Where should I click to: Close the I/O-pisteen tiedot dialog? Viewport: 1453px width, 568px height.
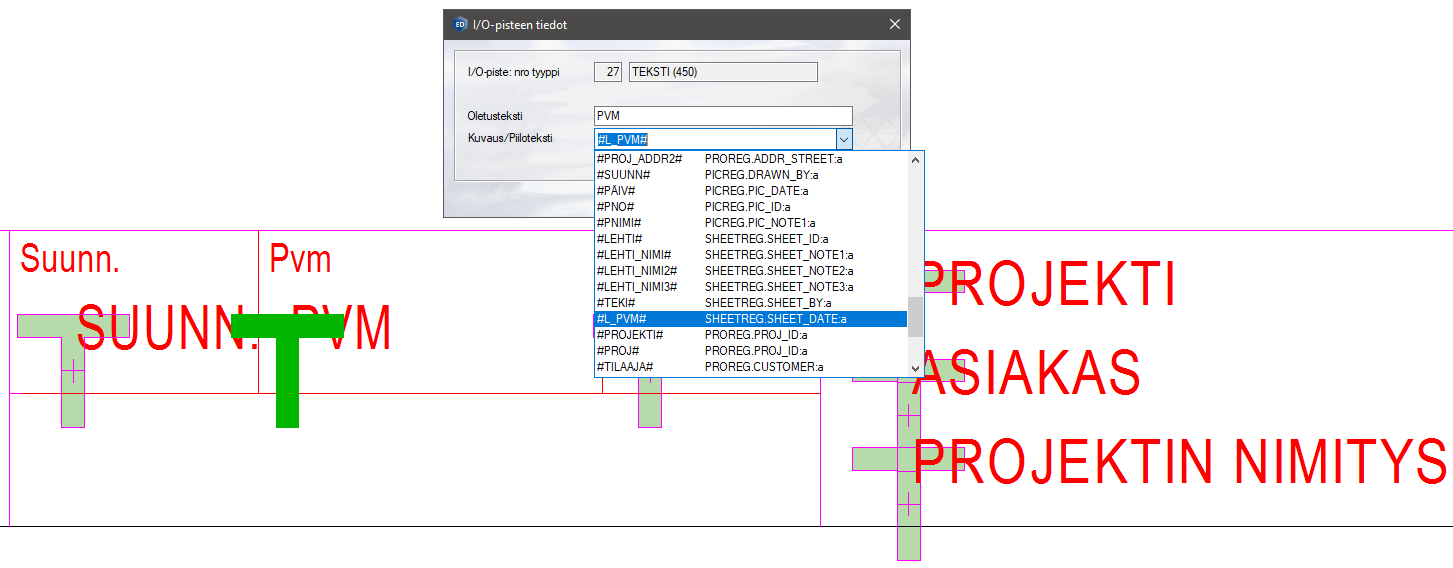click(x=894, y=25)
